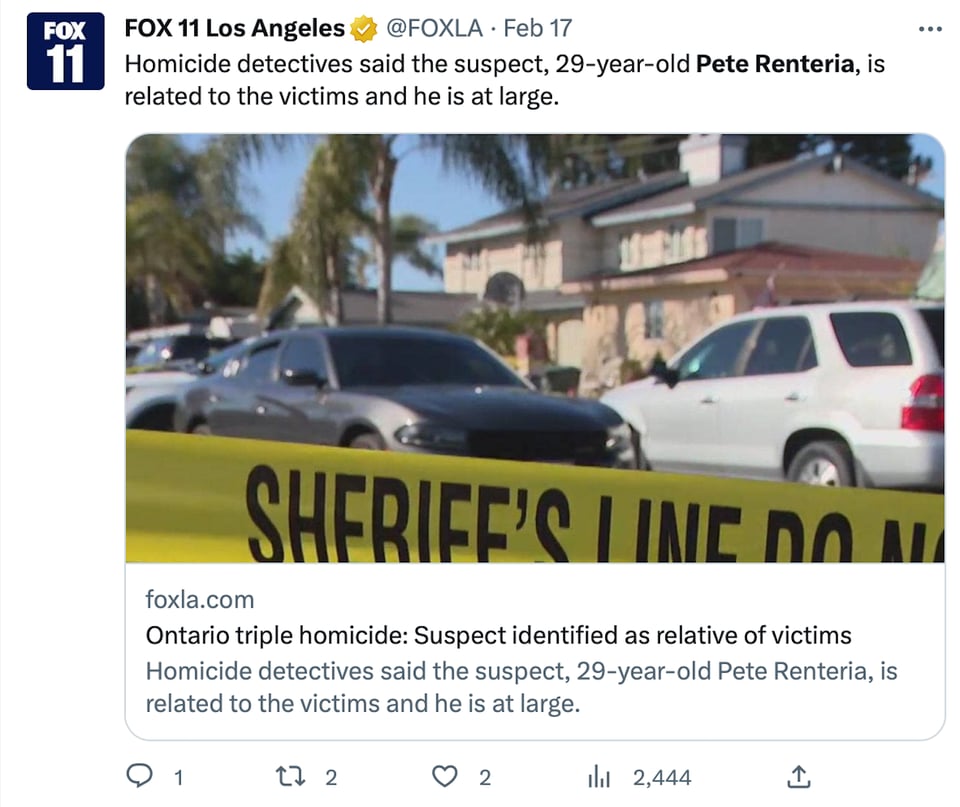Click the like count beside heart
960x807 pixels.
click(485, 778)
